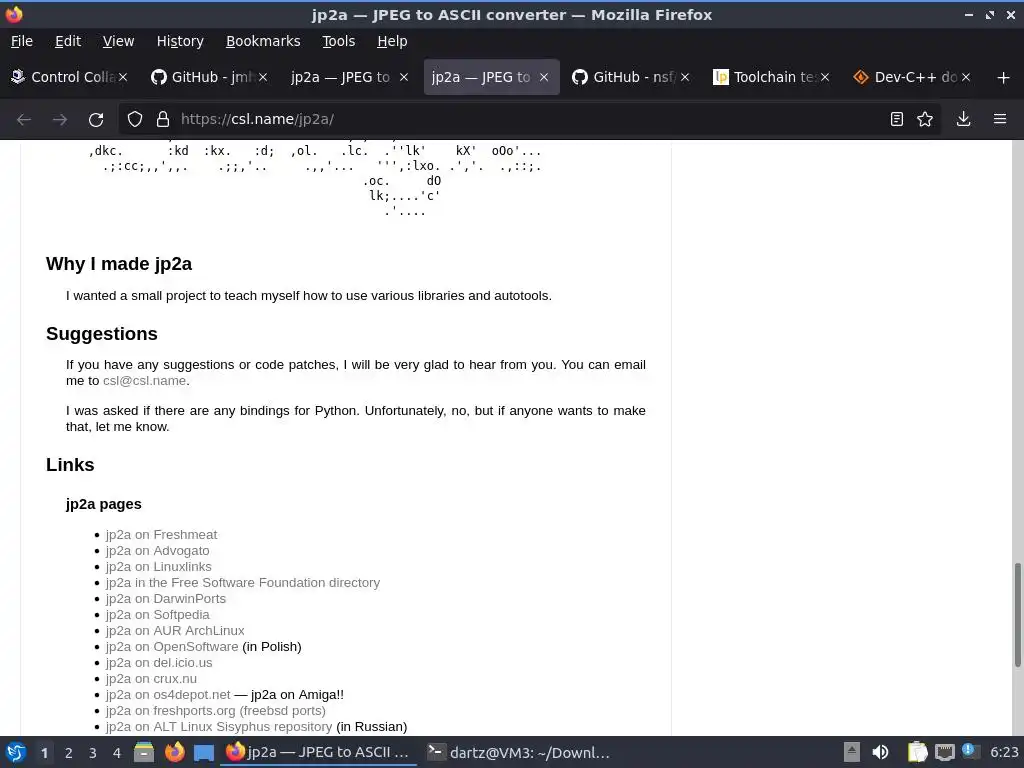
Task: Open the Help menu
Action: tap(392, 41)
